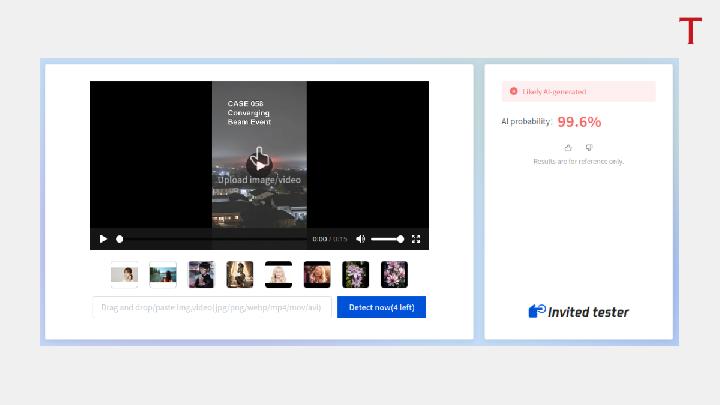Select the blonde woman letterboxed thumbnail
The width and height of the screenshot is (720, 405).
pyautogui.click(x=278, y=275)
